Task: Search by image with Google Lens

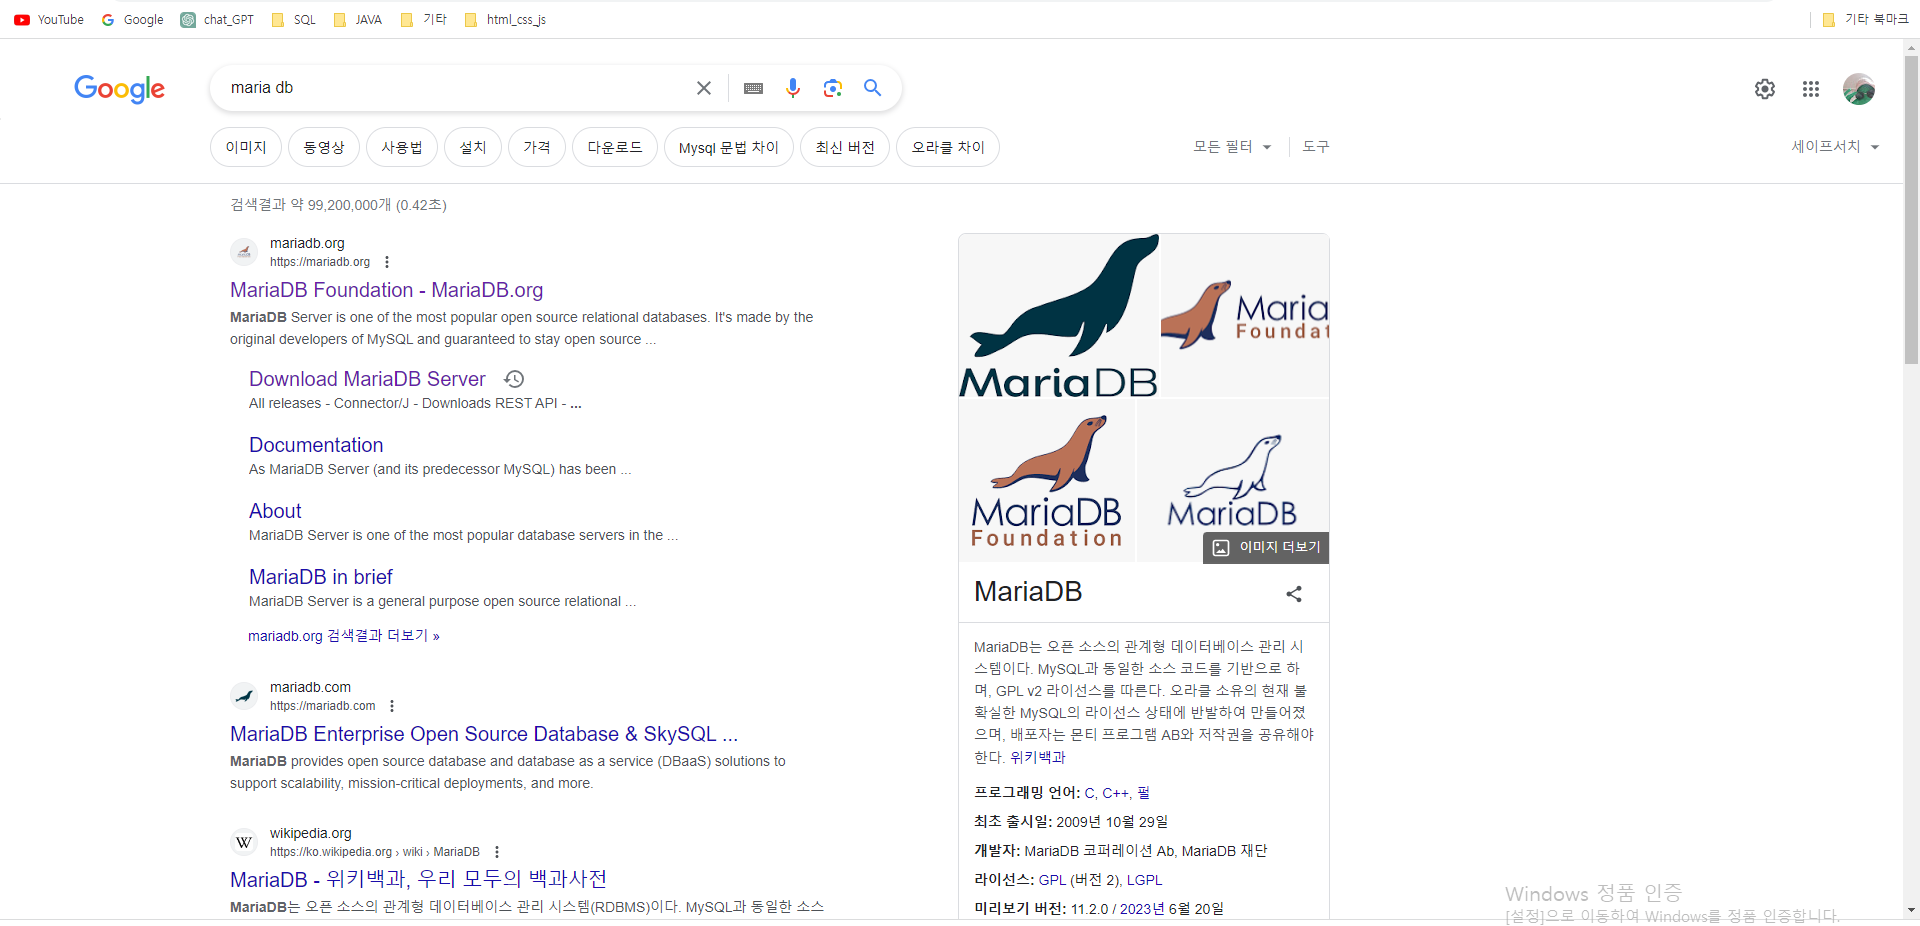Action: tap(833, 88)
